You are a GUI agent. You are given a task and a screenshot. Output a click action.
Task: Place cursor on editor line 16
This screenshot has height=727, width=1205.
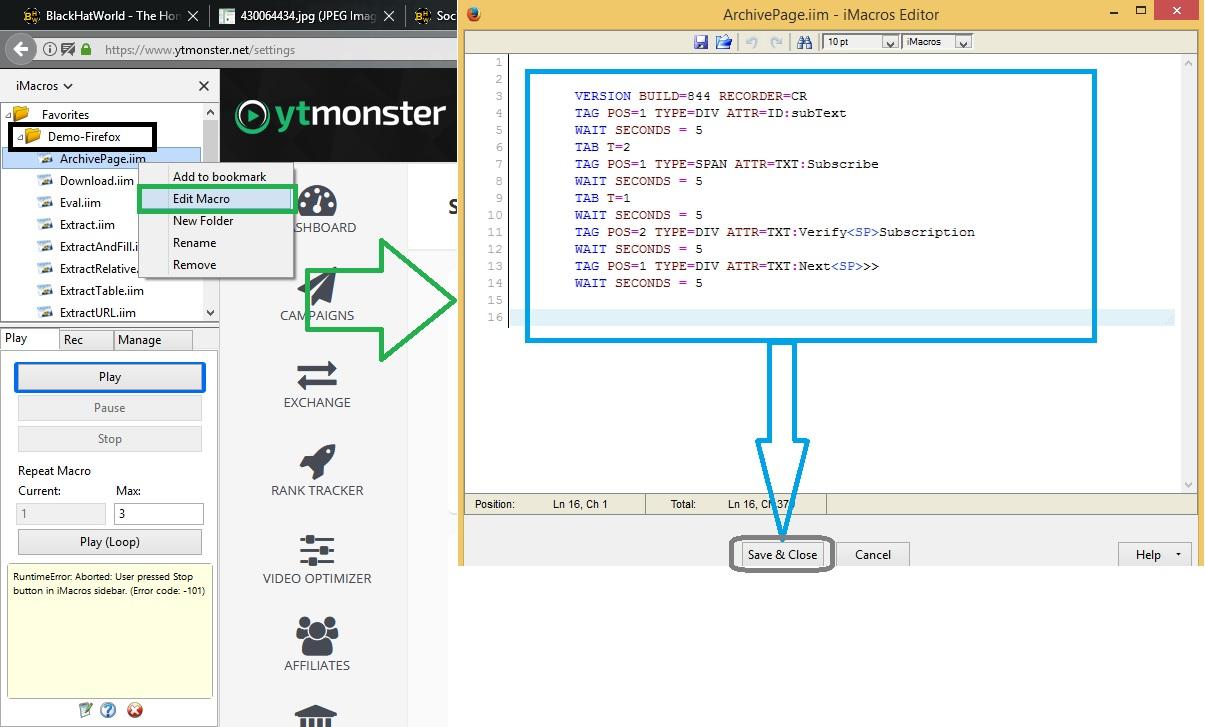[840, 317]
